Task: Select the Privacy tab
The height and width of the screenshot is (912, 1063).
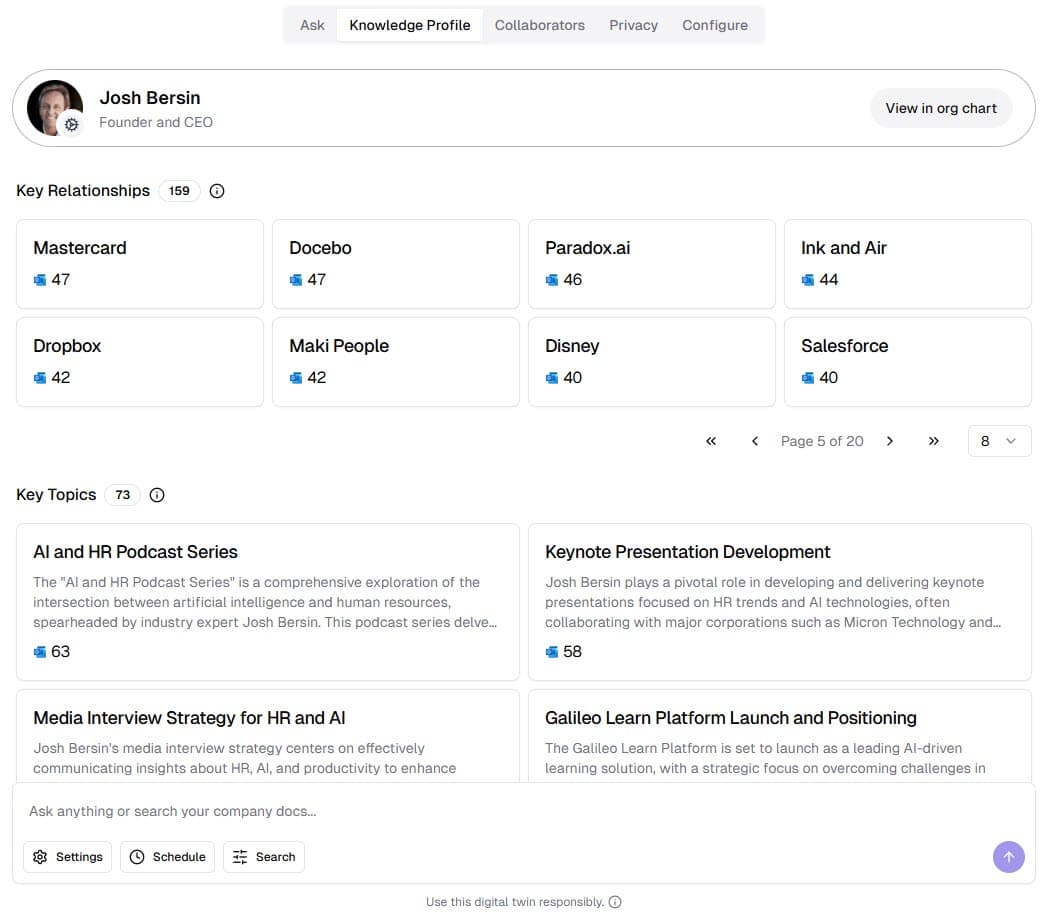Action: [633, 25]
